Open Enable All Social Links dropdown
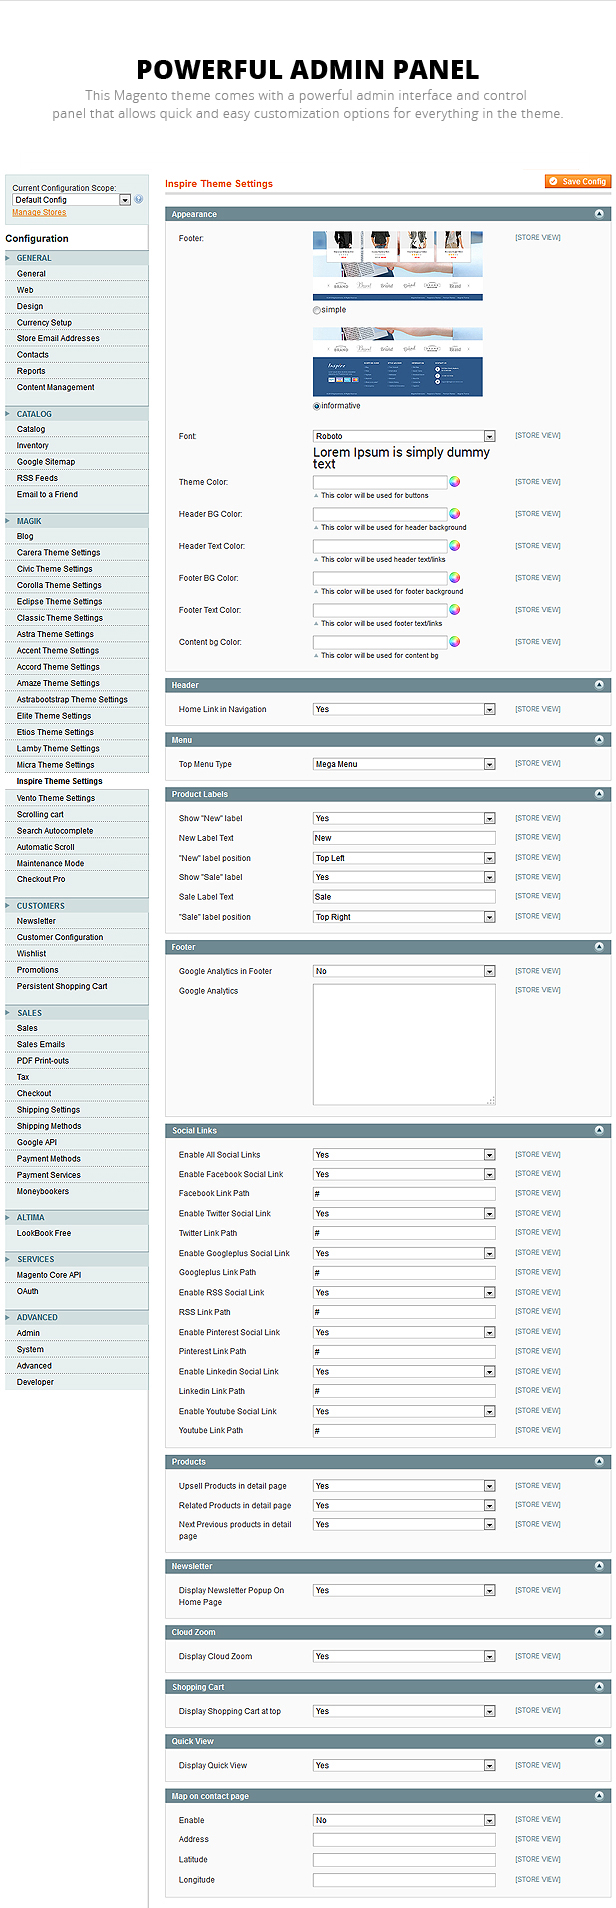This screenshot has width=616, height=1908. click(404, 1155)
